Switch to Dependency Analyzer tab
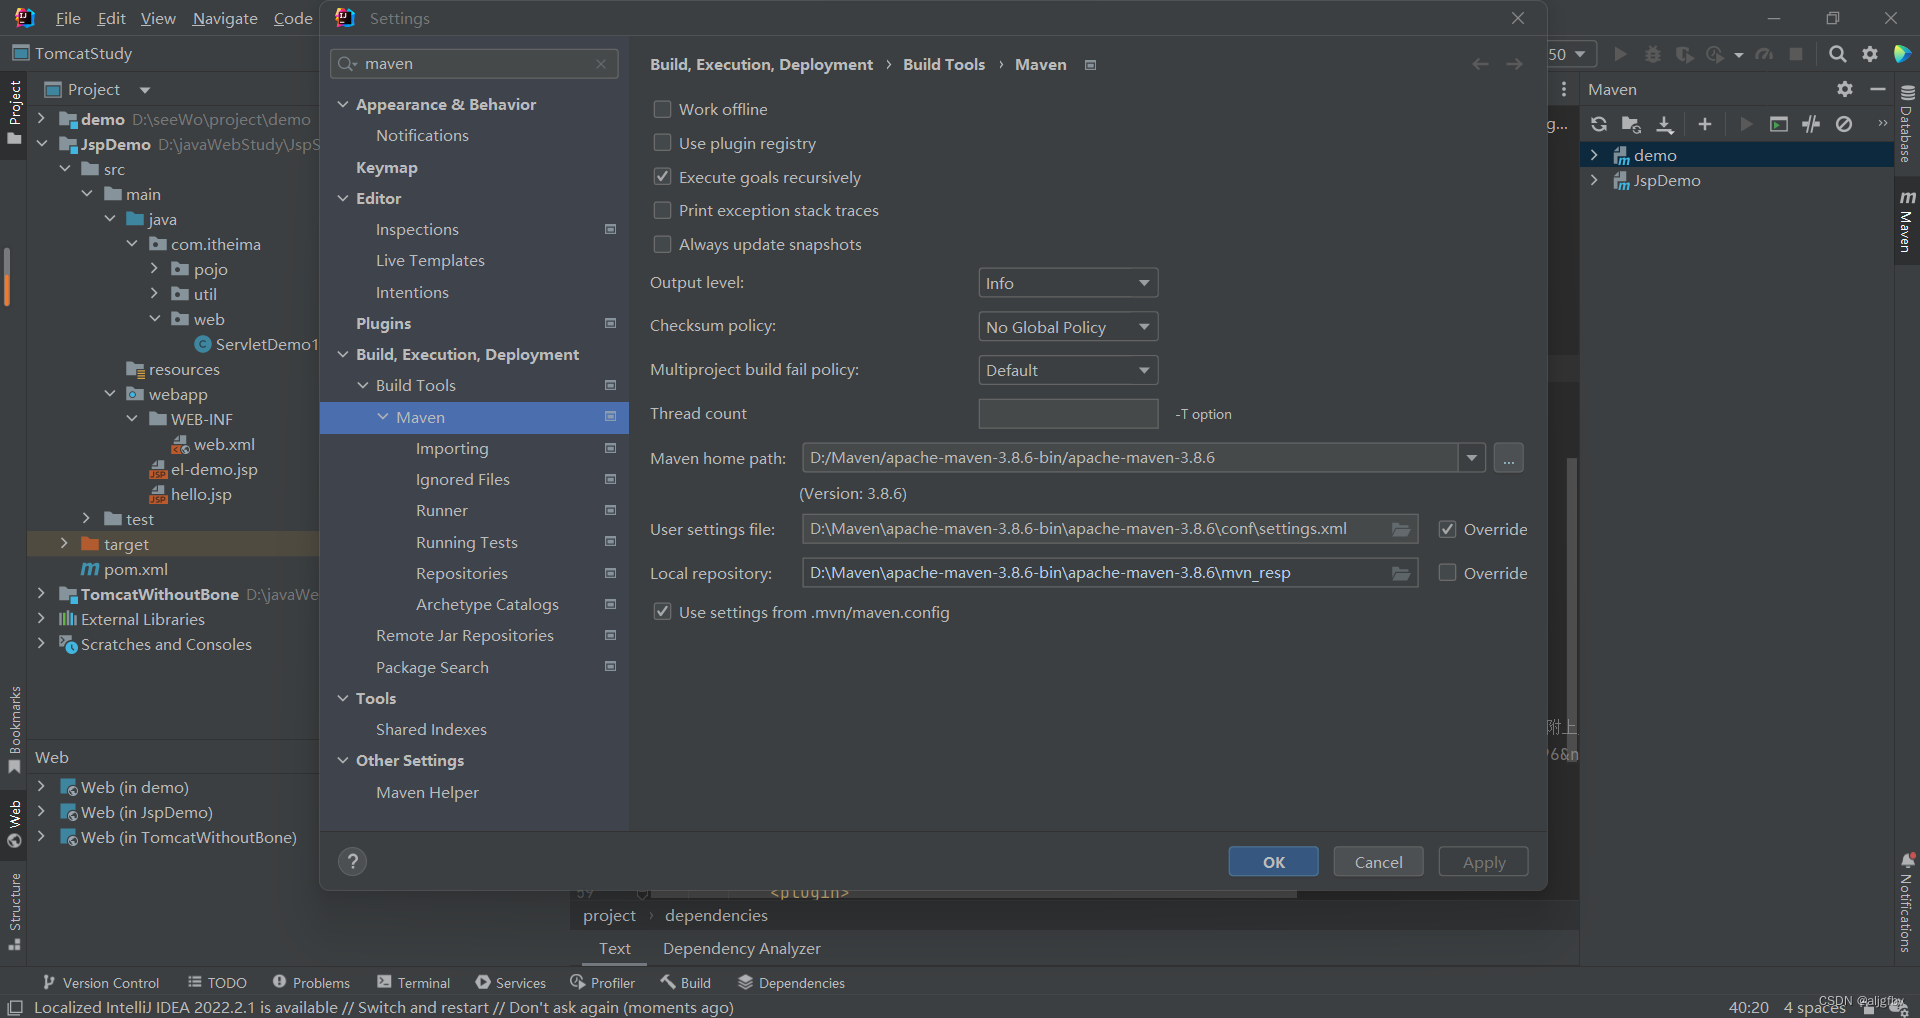This screenshot has height=1018, width=1920. [741, 948]
